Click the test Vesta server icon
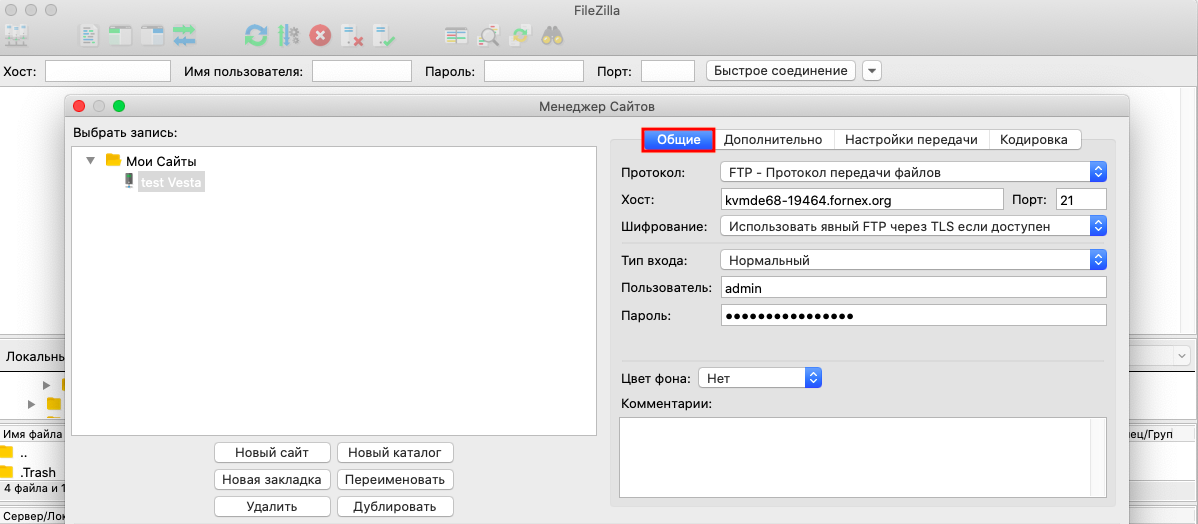This screenshot has height=524, width=1198. (x=129, y=182)
